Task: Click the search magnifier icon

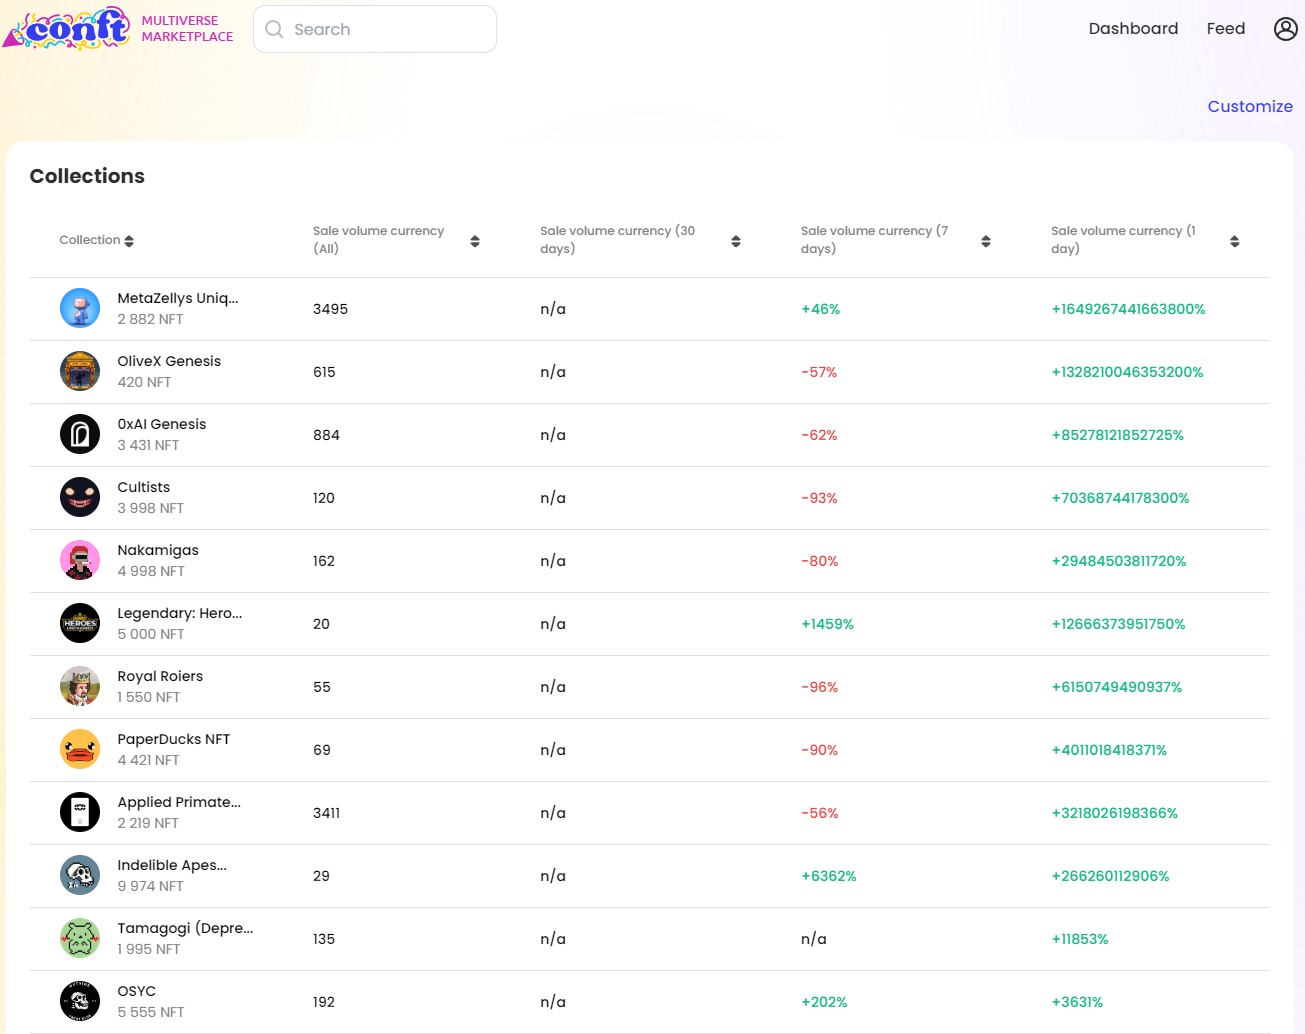Action: 274,29
